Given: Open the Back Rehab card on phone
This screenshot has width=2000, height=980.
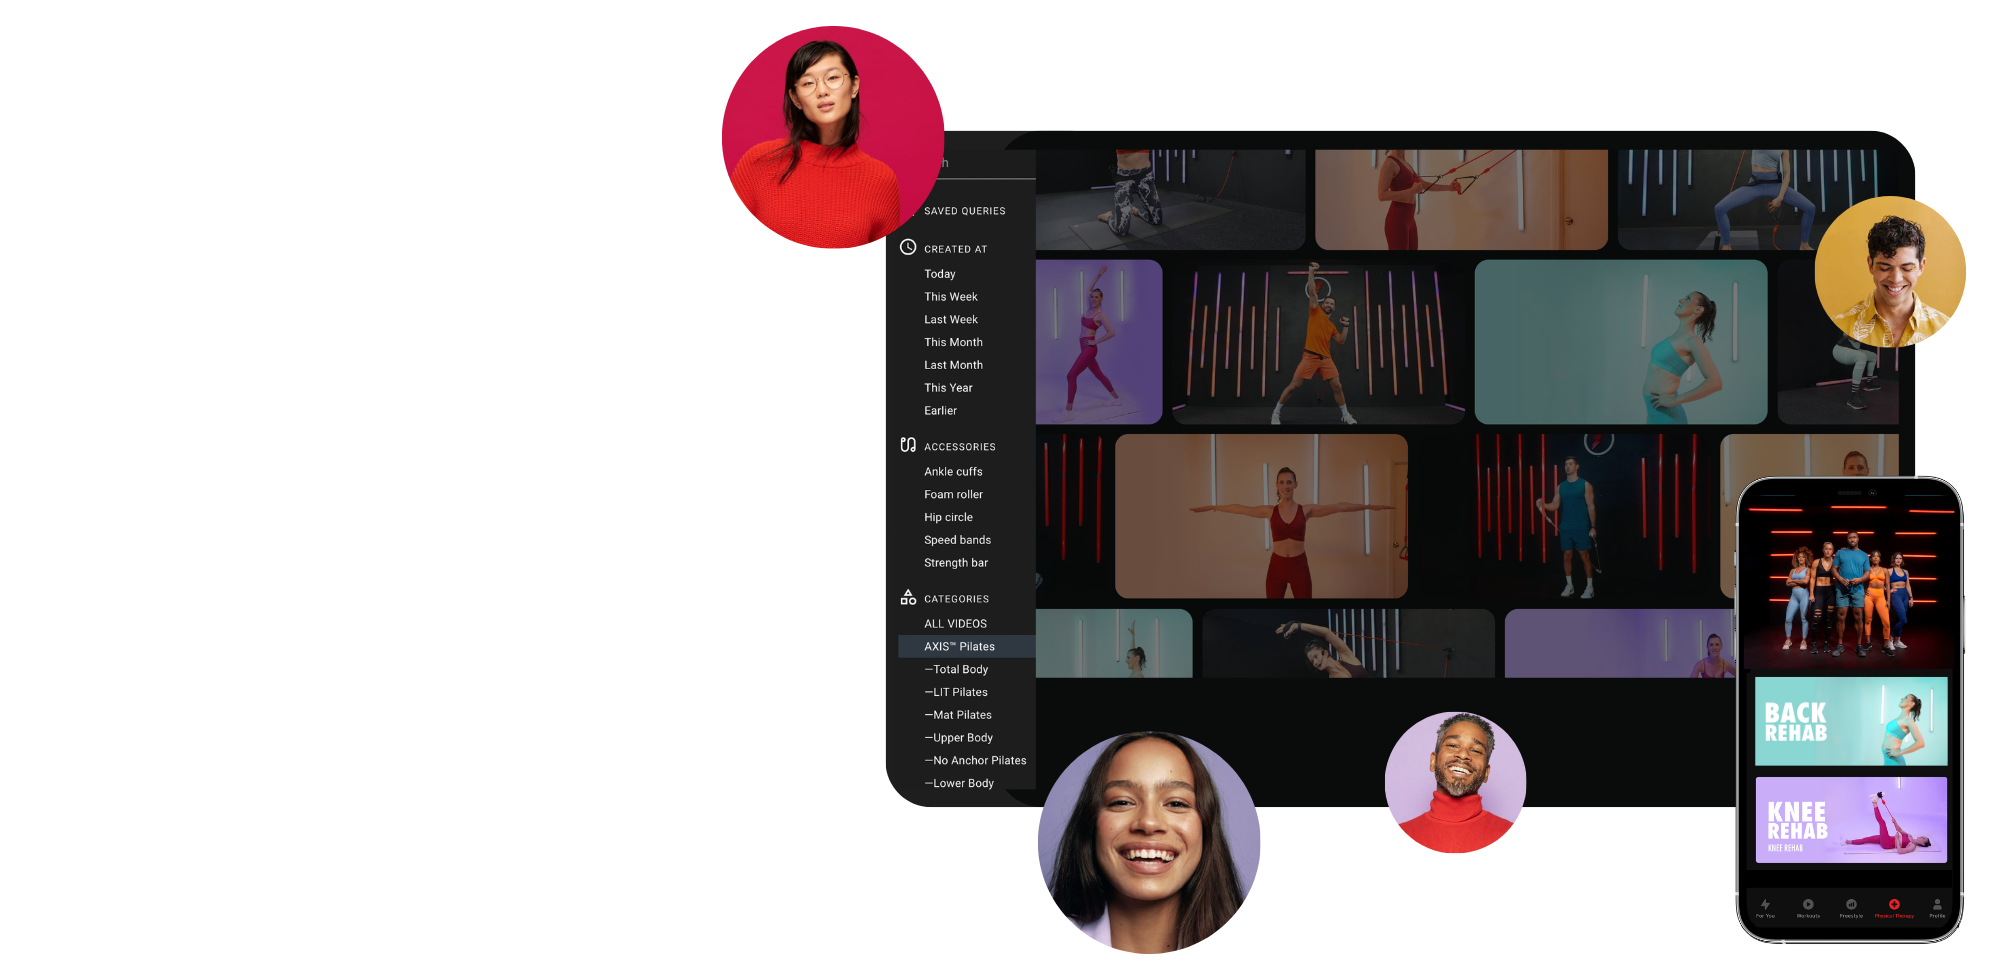Looking at the screenshot, I should [x=1850, y=721].
